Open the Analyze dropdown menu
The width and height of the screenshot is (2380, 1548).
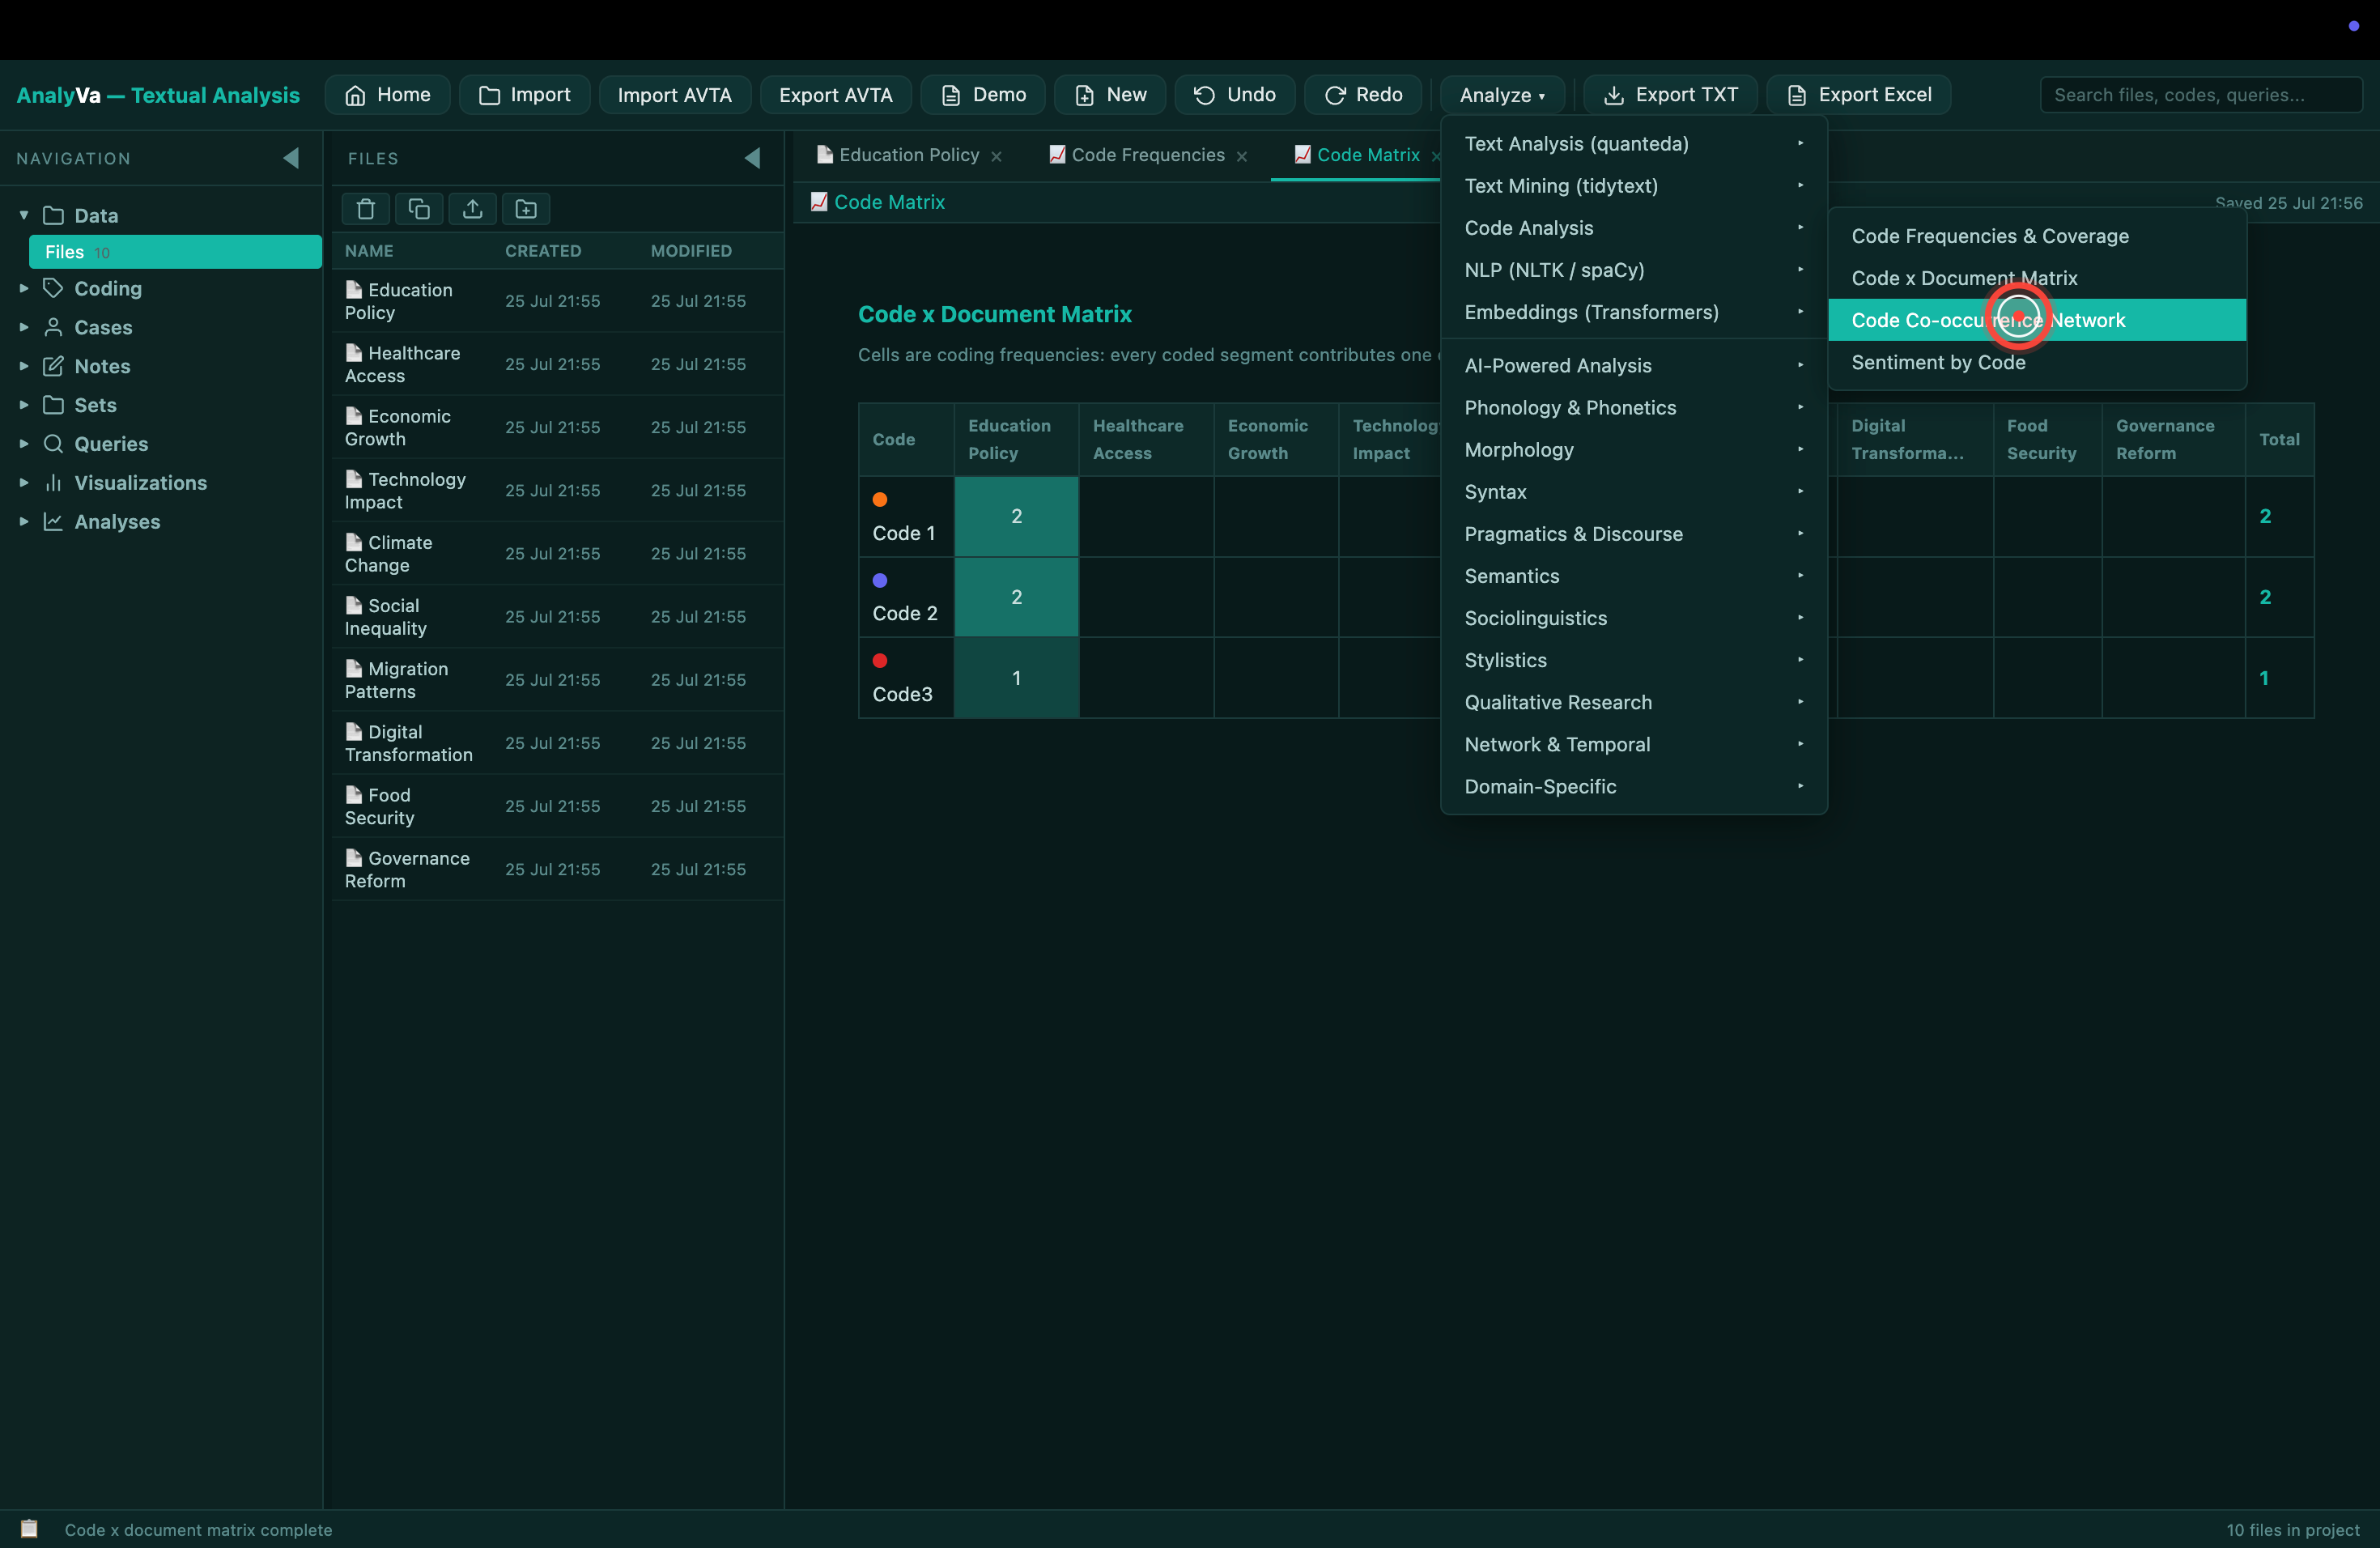coord(1502,95)
